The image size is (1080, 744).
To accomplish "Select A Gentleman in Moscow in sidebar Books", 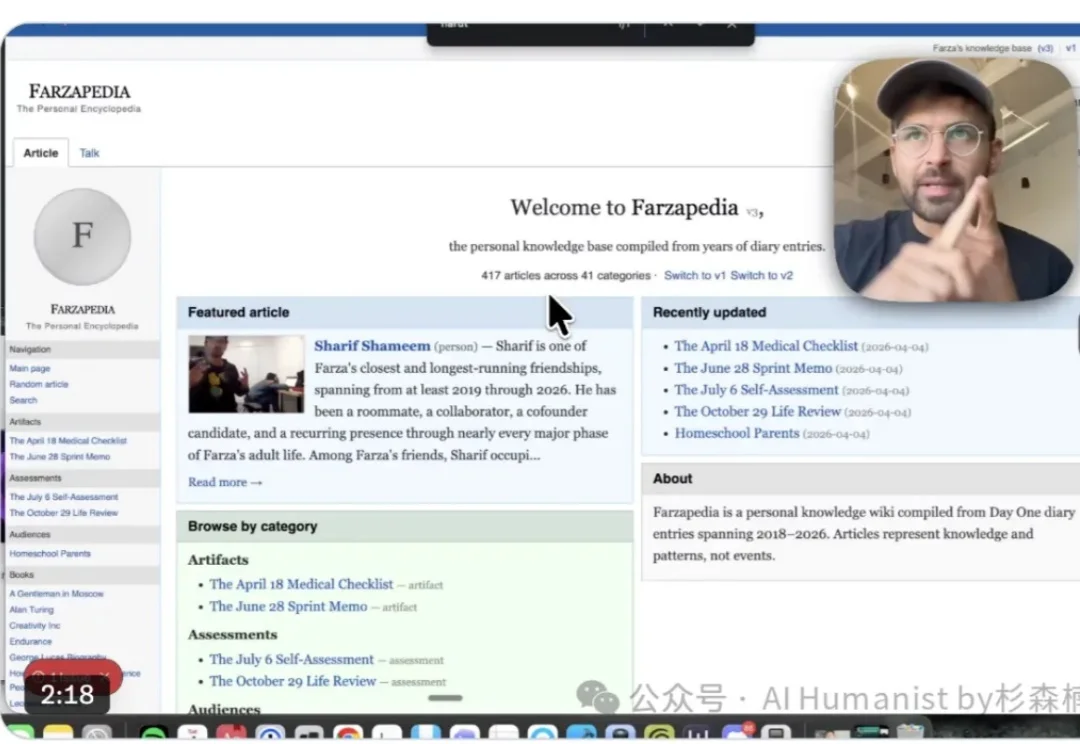I will coord(56,594).
